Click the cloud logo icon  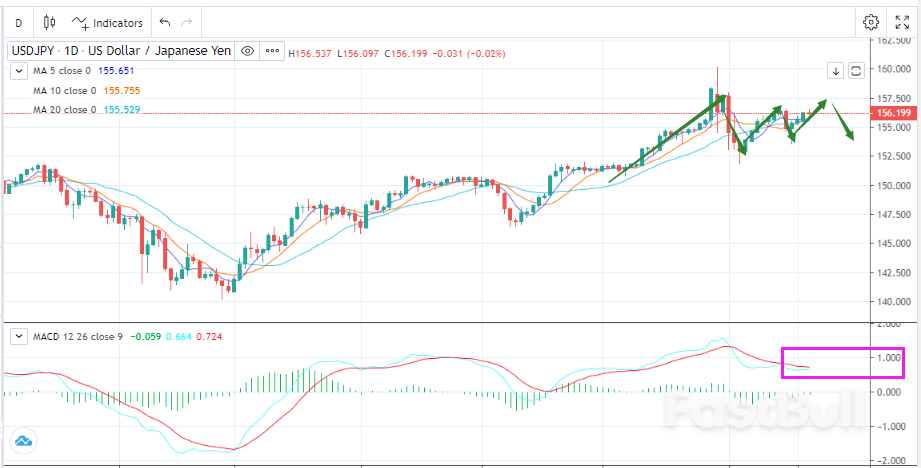(x=23, y=440)
